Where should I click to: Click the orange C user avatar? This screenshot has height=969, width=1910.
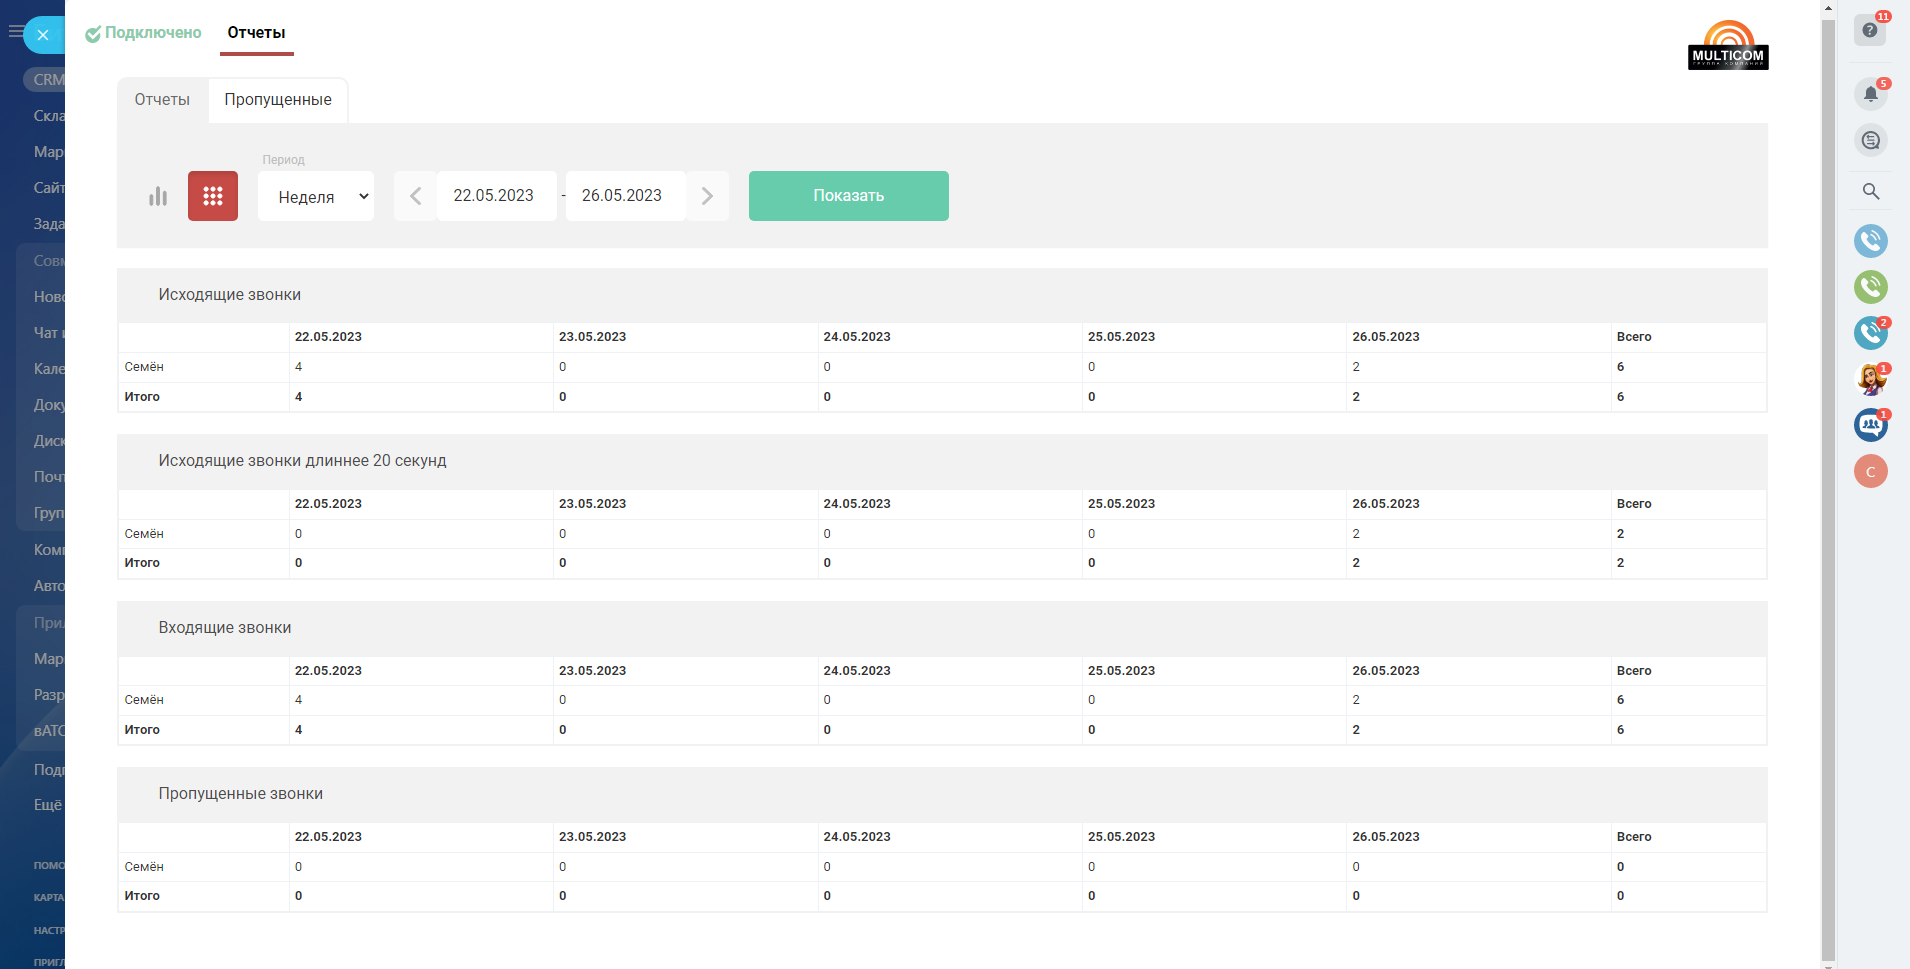tap(1871, 471)
